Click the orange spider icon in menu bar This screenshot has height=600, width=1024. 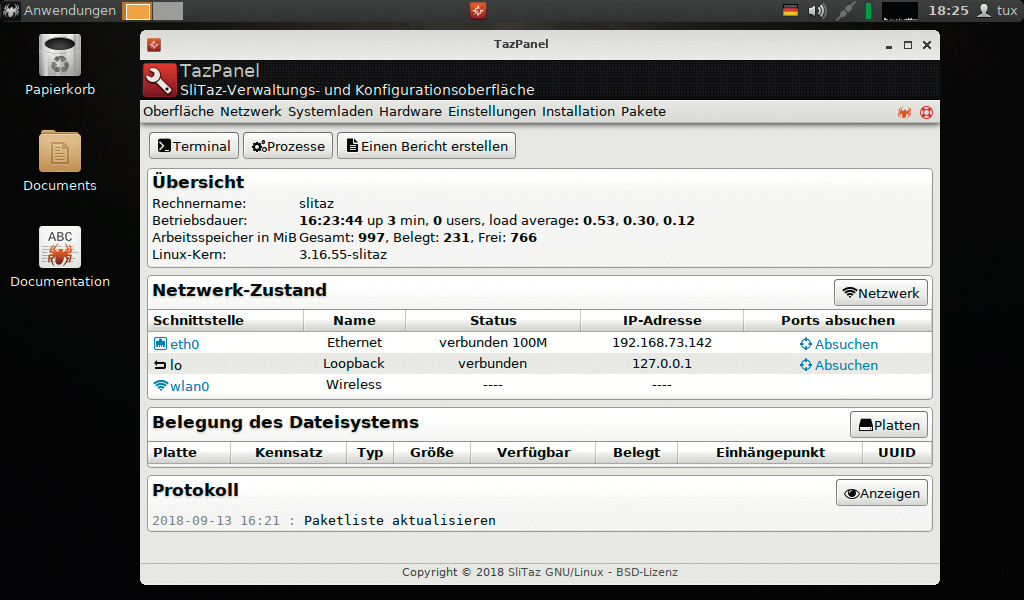click(x=904, y=112)
